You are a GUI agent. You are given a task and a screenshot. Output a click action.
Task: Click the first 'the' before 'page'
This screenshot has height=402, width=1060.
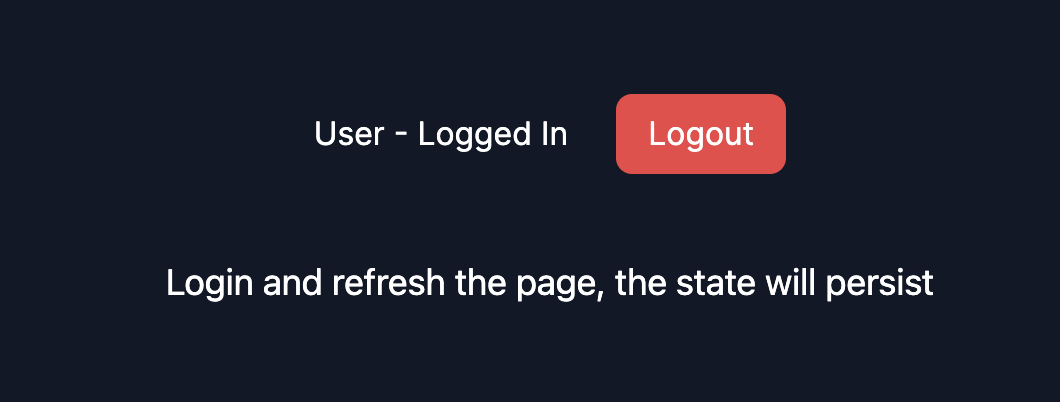click(x=481, y=282)
